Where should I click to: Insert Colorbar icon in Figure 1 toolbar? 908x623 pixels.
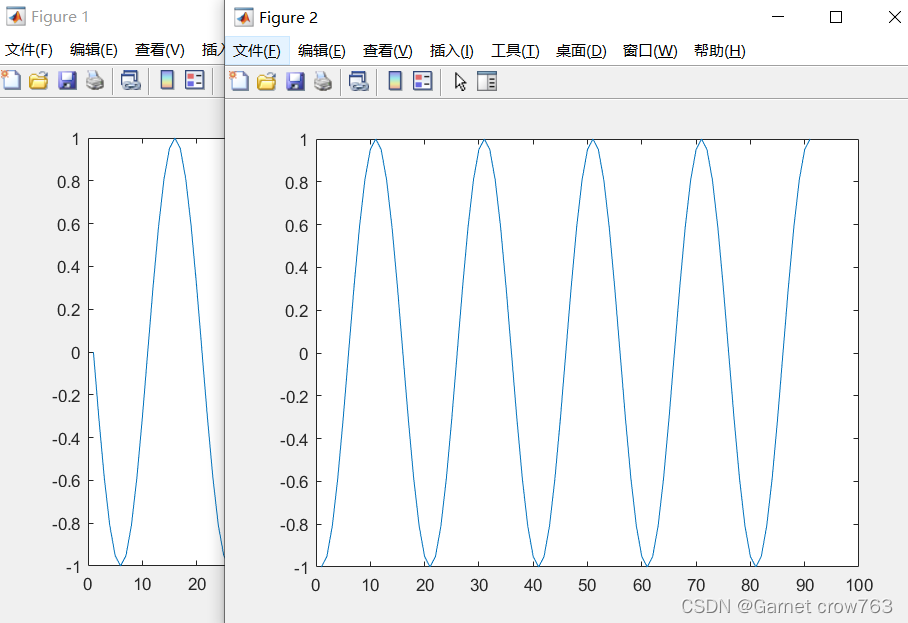point(167,80)
